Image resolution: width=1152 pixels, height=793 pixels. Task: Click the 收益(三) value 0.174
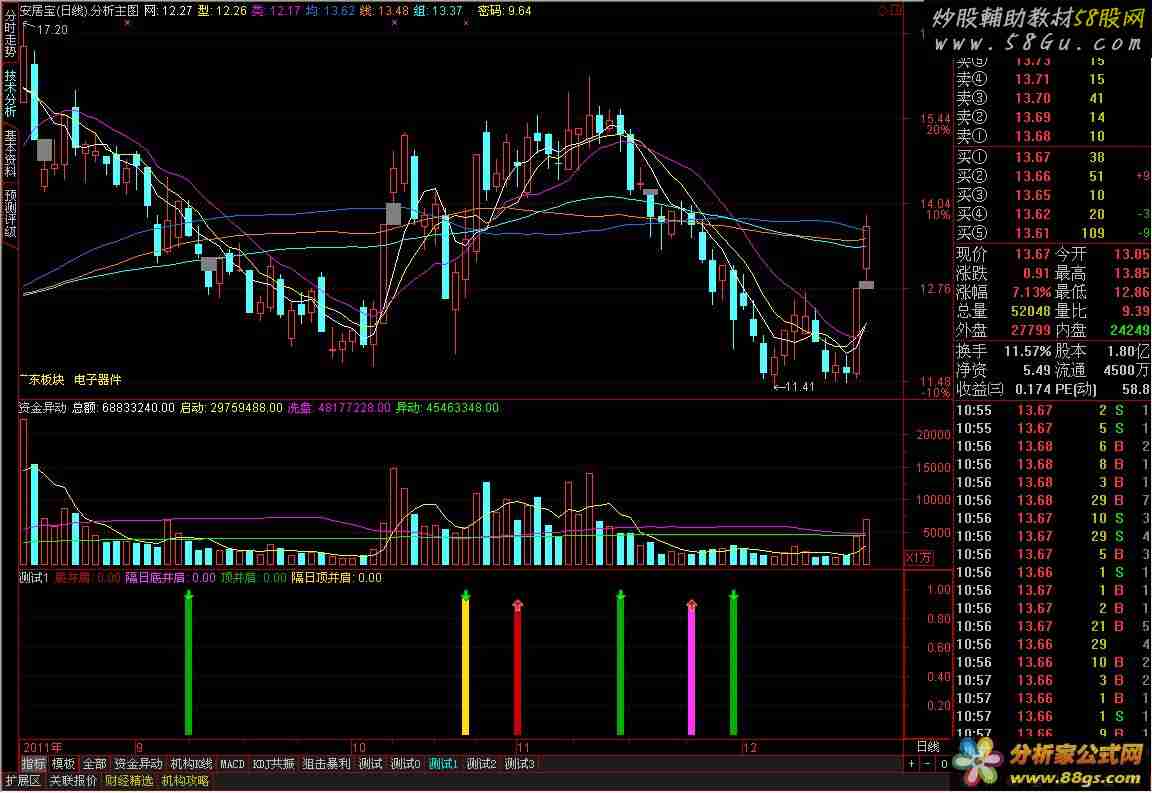(x=1033, y=390)
